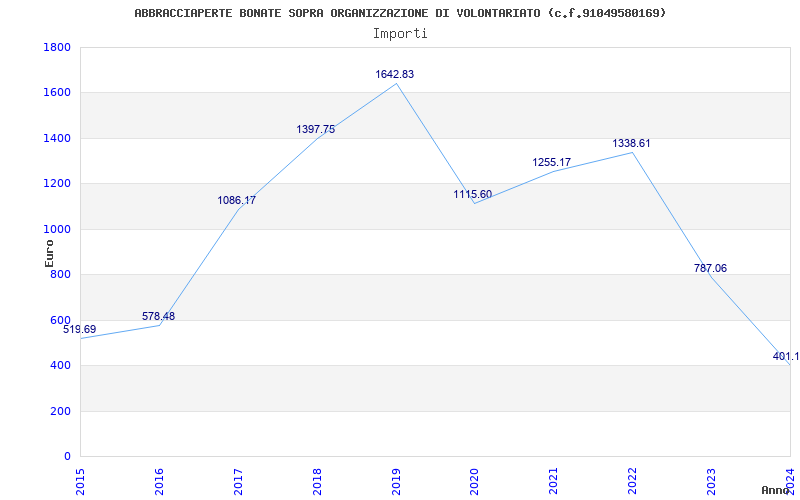
Task: Click the 2022 x-axis tick label
Action: (x=633, y=482)
